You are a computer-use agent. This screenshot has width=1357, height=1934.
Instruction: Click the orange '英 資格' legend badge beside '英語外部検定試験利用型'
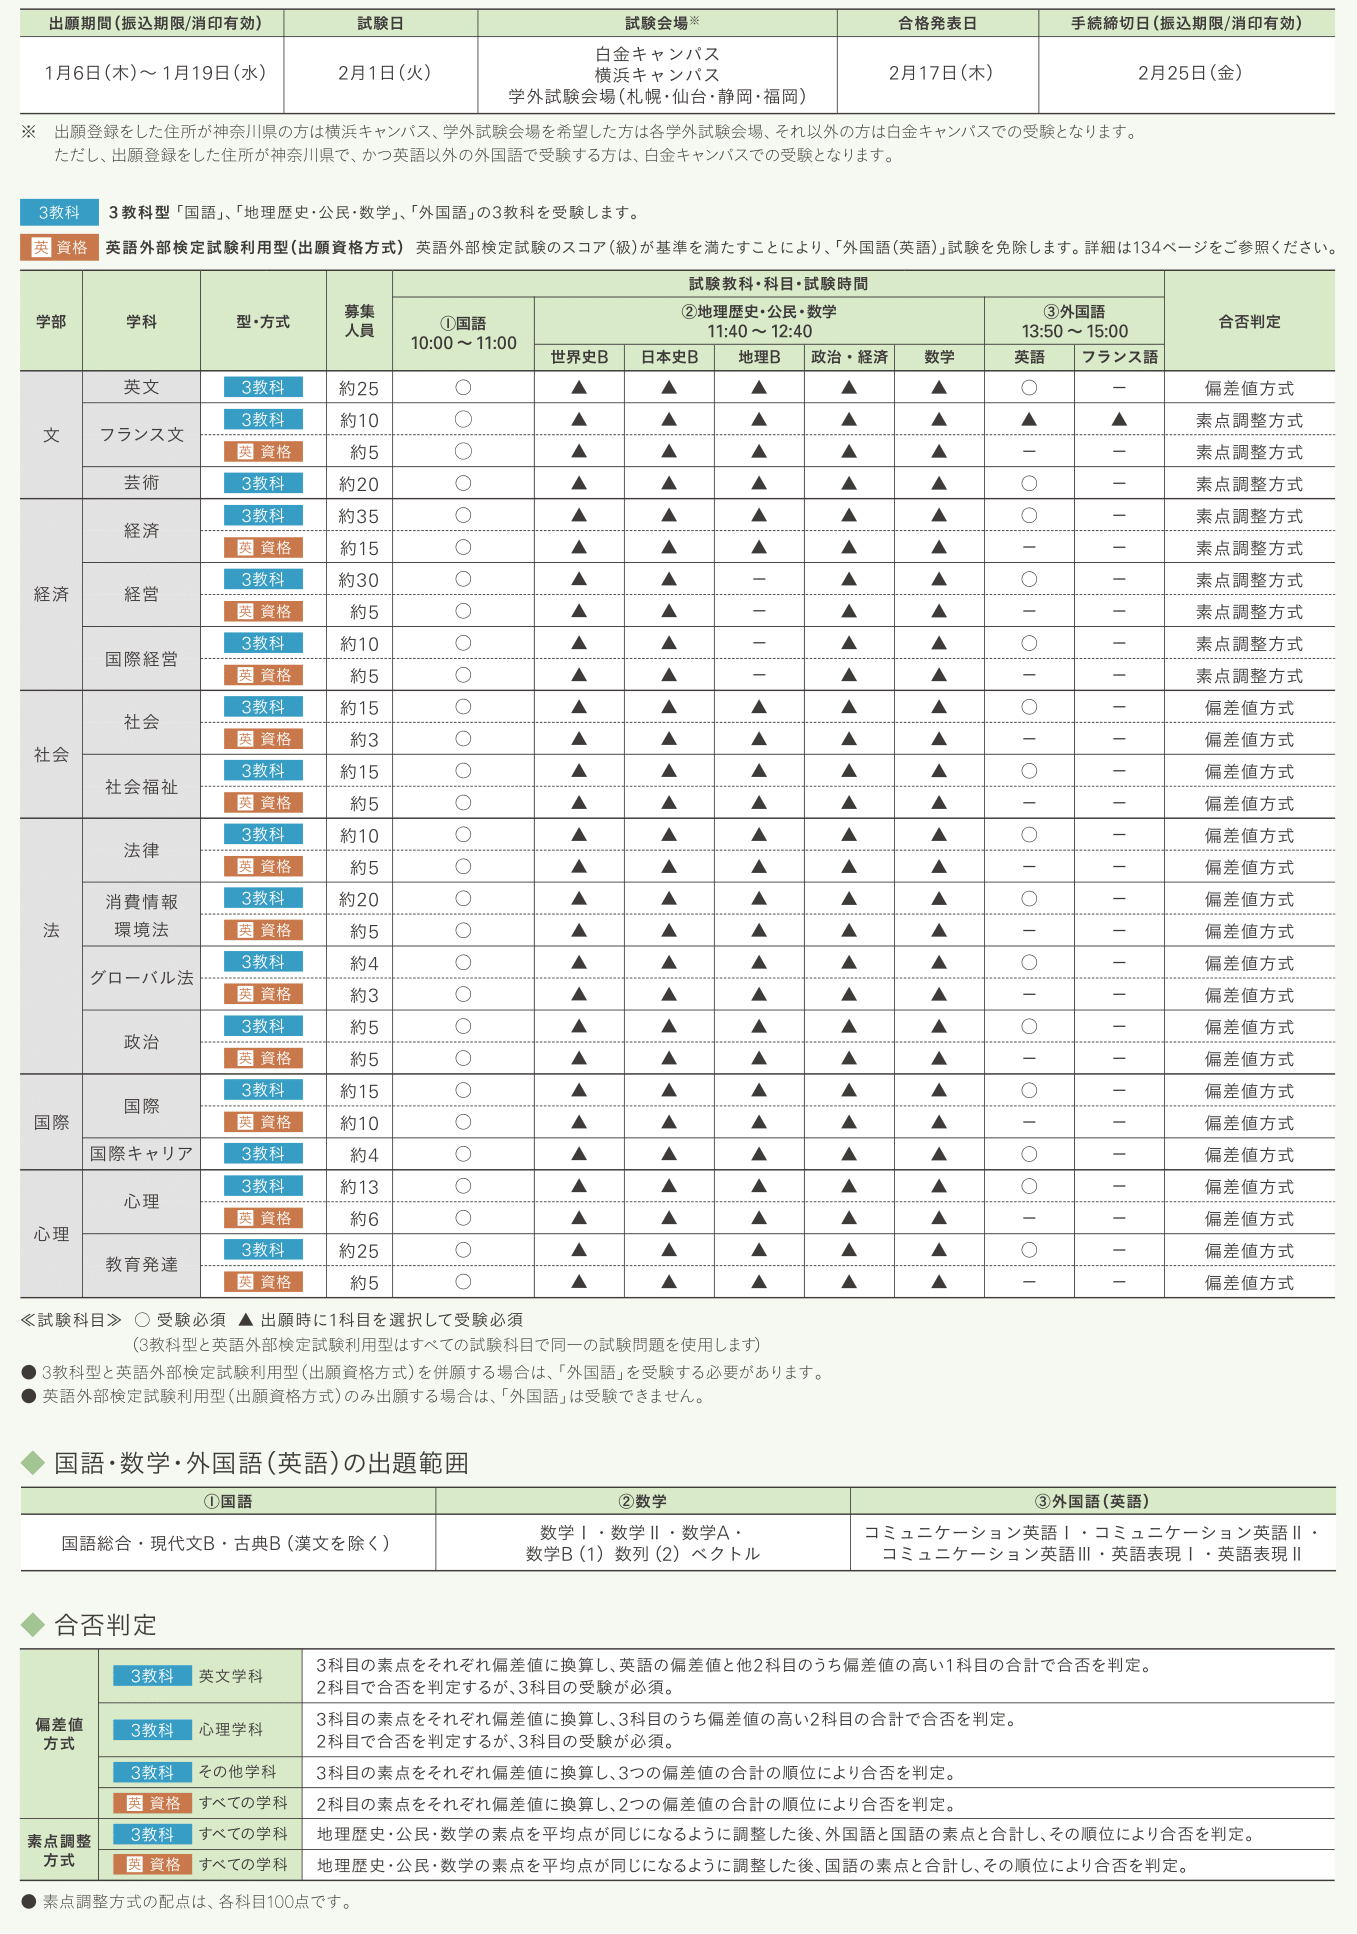(x=59, y=247)
